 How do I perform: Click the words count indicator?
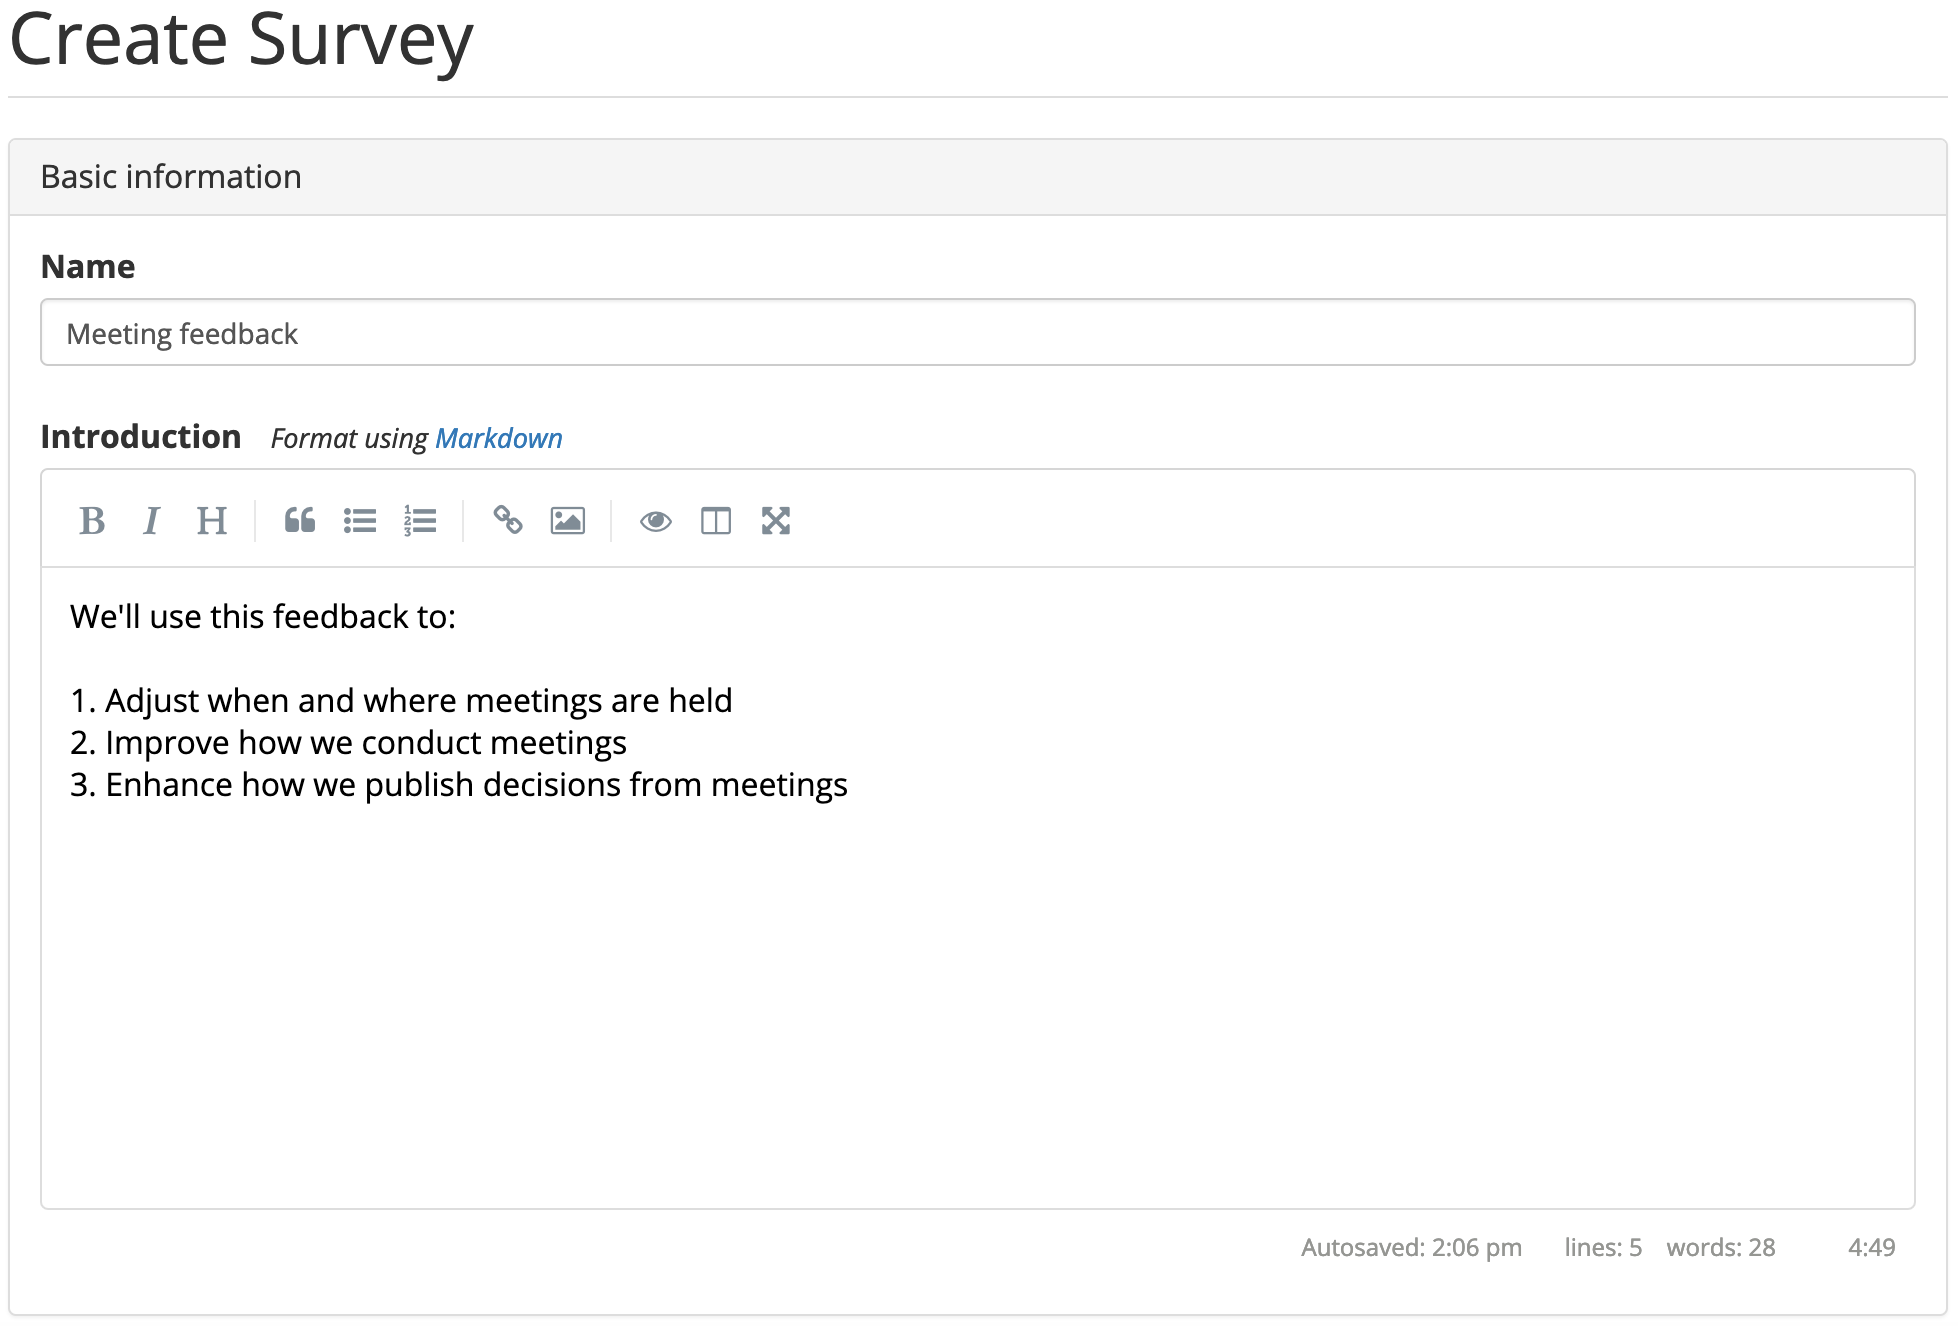tap(1720, 1248)
